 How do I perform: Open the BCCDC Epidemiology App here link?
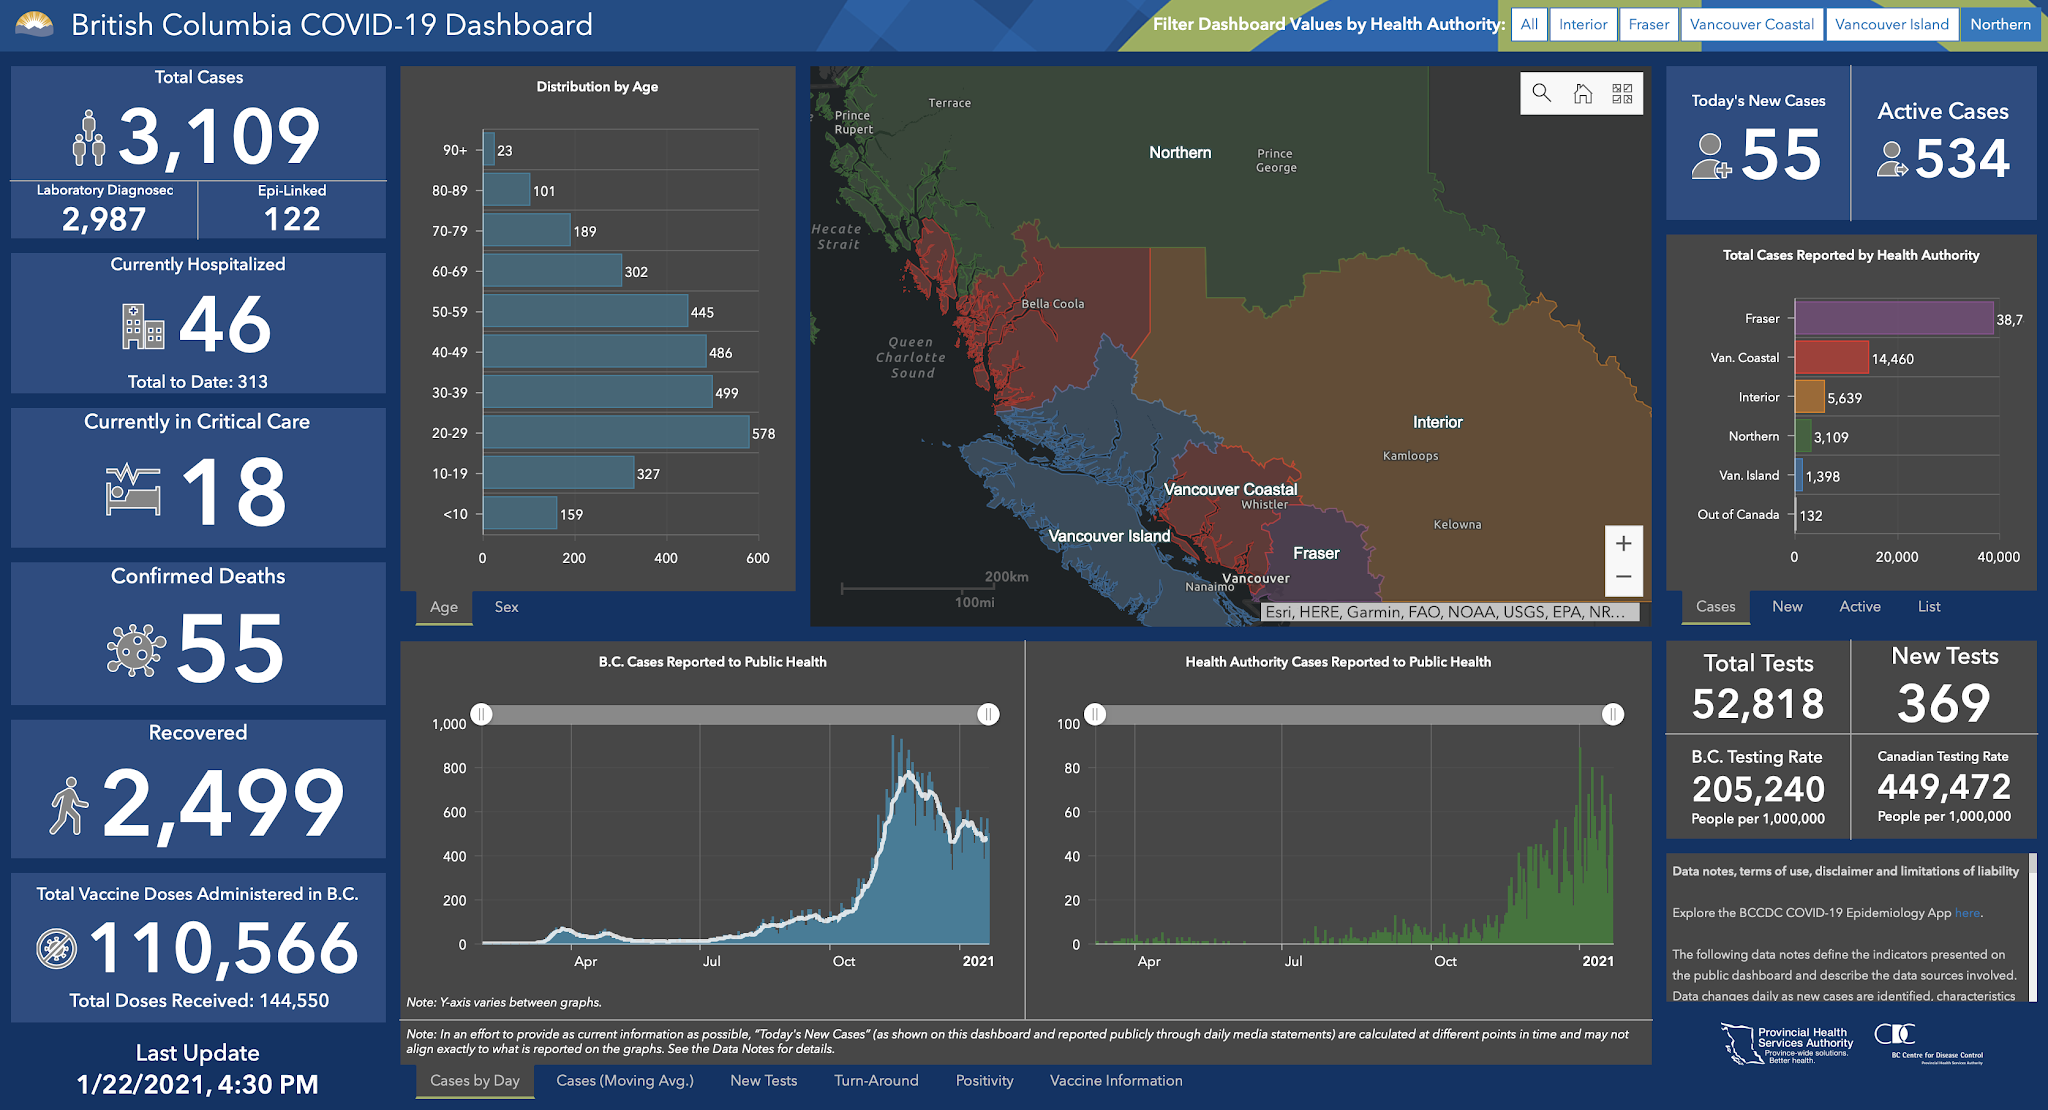click(1966, 913)
